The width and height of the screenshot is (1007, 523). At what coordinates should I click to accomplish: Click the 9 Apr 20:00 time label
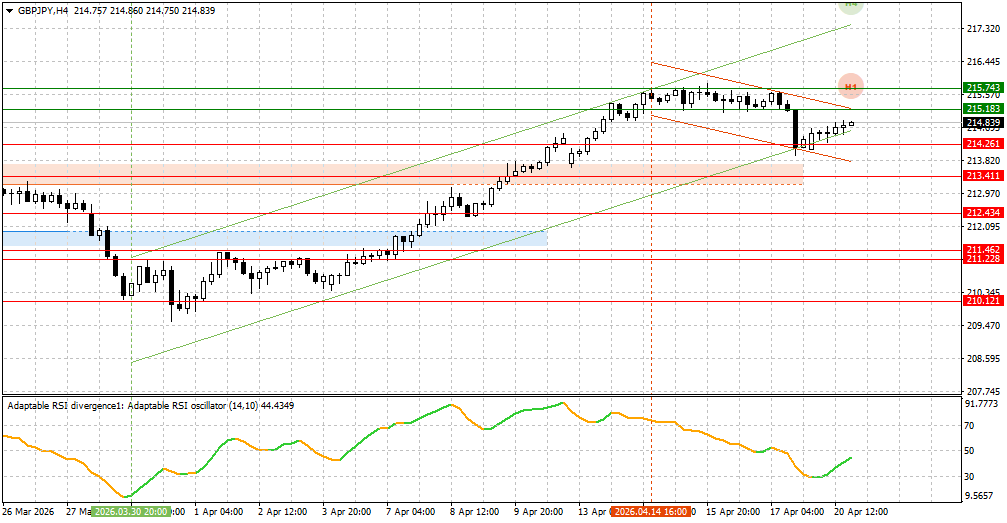pyautogui.click(x=539, y=512)
